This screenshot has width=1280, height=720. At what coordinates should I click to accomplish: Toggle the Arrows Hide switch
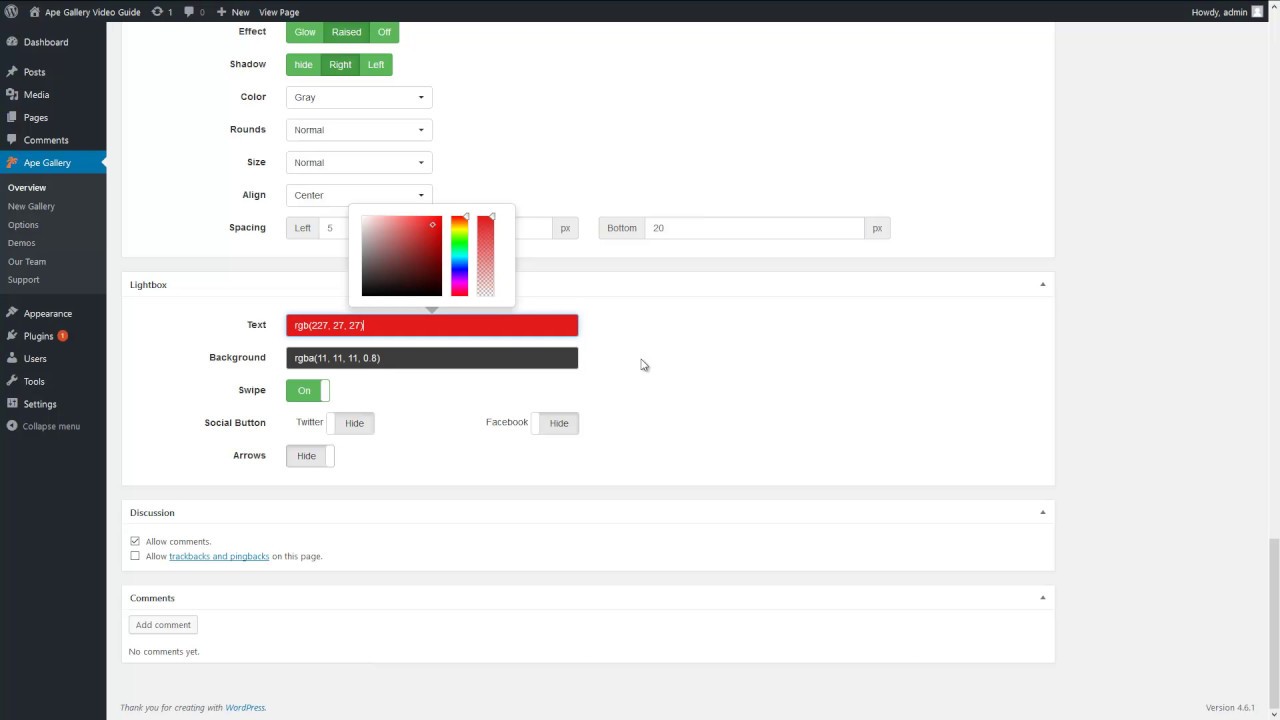(x=310, y=456)
